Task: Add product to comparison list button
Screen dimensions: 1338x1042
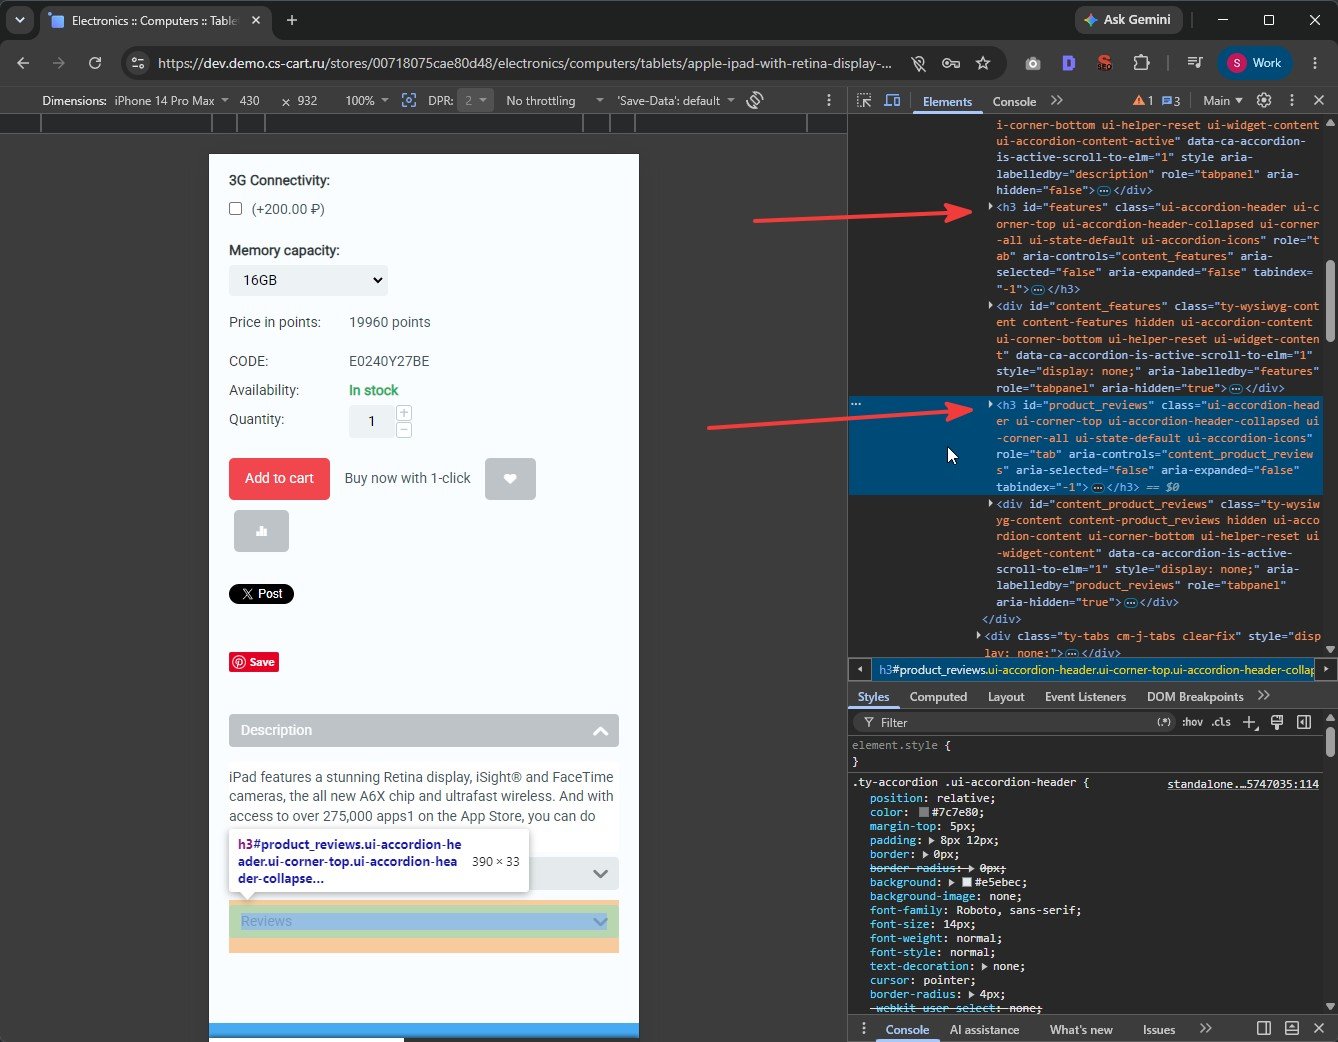Action: click(261, 531)
